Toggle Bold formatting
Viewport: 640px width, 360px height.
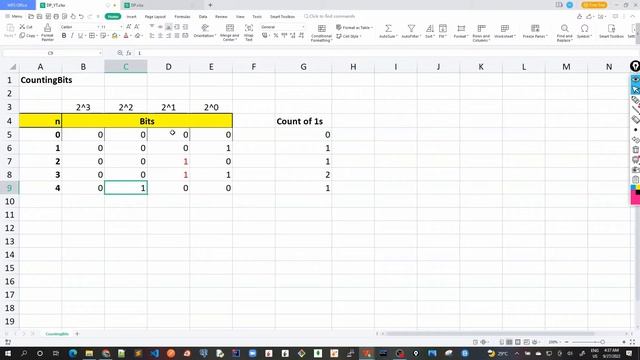coord(64,36)
